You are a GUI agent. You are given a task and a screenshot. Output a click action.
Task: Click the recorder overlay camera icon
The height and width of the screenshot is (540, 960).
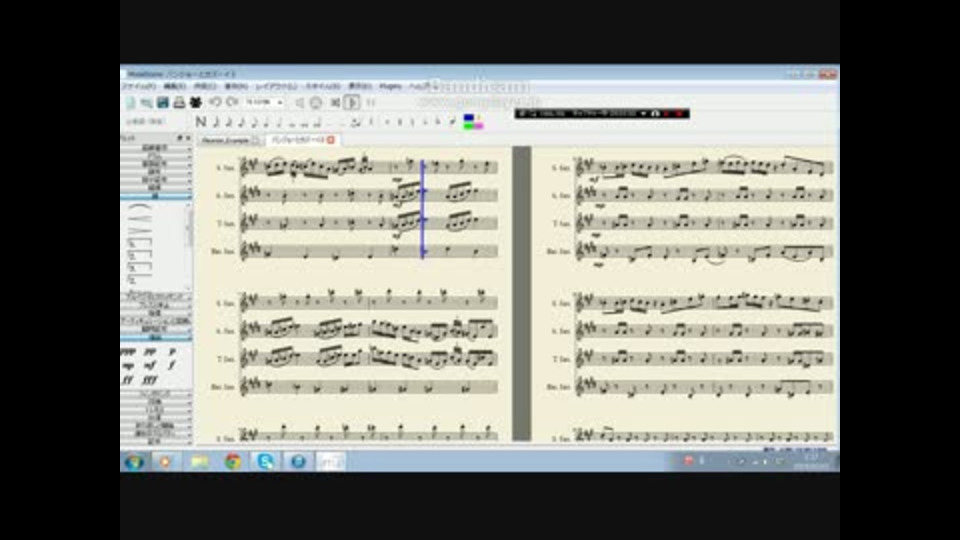[655, 114]
